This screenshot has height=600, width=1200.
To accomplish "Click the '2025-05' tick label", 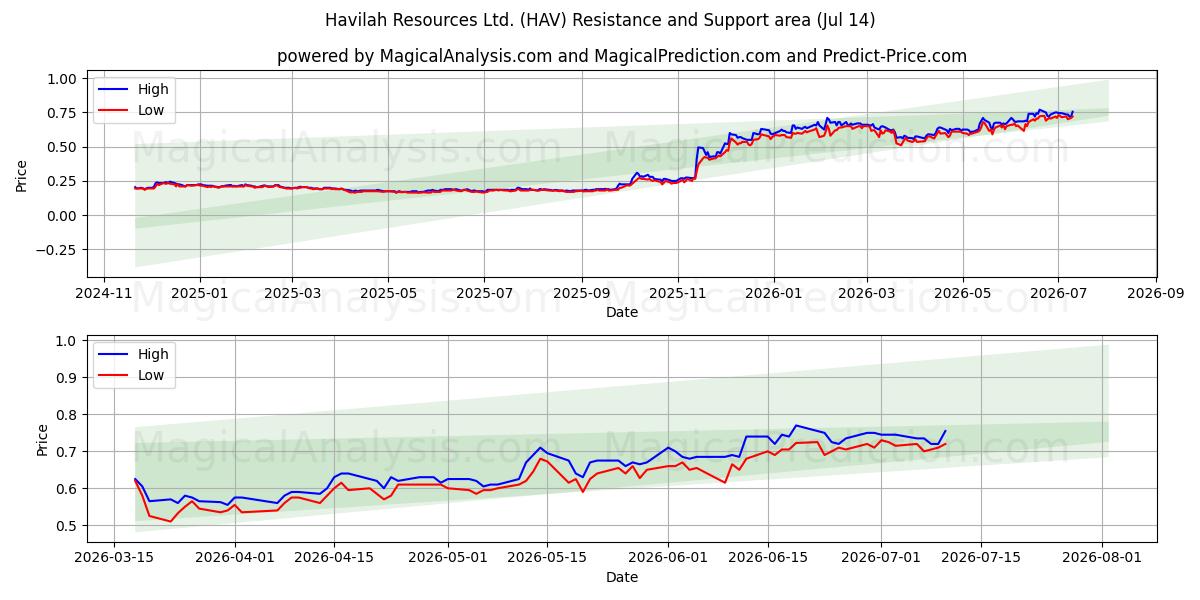I will tap(388, 293).
